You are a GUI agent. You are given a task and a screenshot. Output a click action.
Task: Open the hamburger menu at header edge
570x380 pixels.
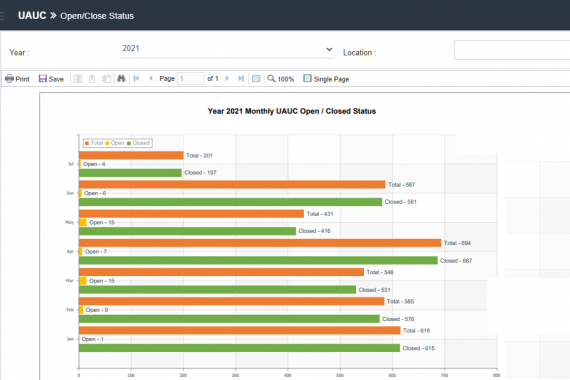pos(2,16)
